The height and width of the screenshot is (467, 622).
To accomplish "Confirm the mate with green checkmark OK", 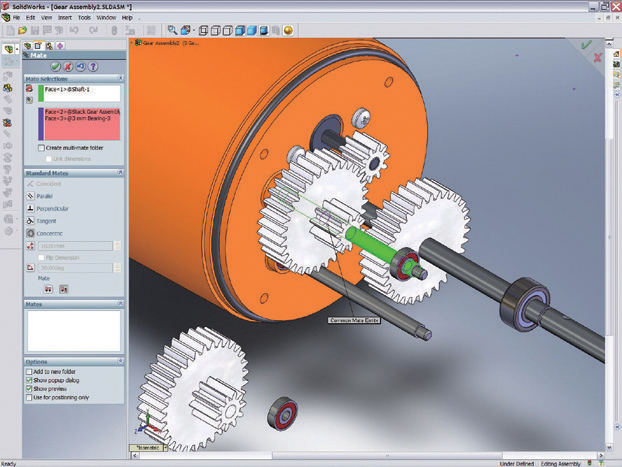I will pos(56,66).
